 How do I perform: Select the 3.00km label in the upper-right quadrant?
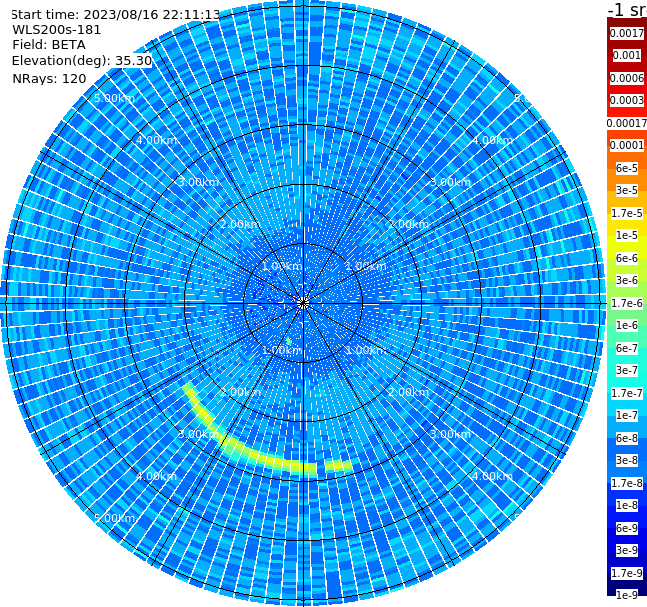pyautogui.click(x=450, y=182)
